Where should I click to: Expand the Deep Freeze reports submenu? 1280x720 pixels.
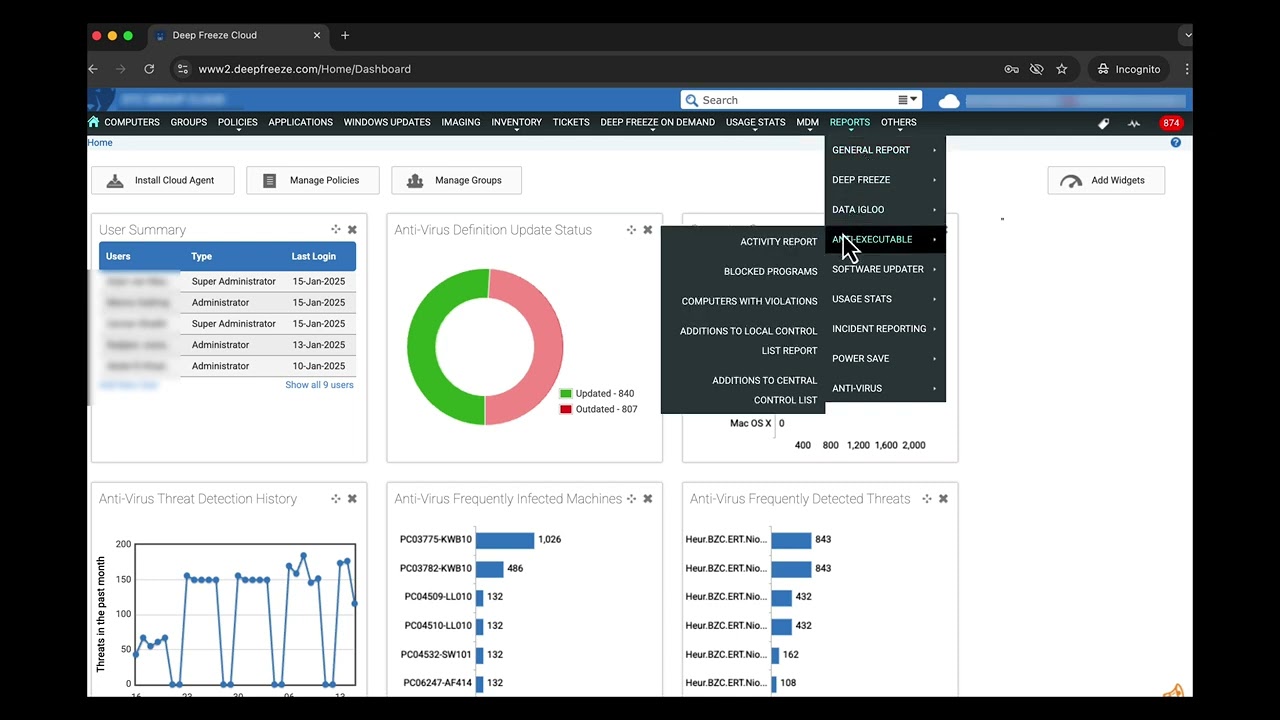click(885, 180)
